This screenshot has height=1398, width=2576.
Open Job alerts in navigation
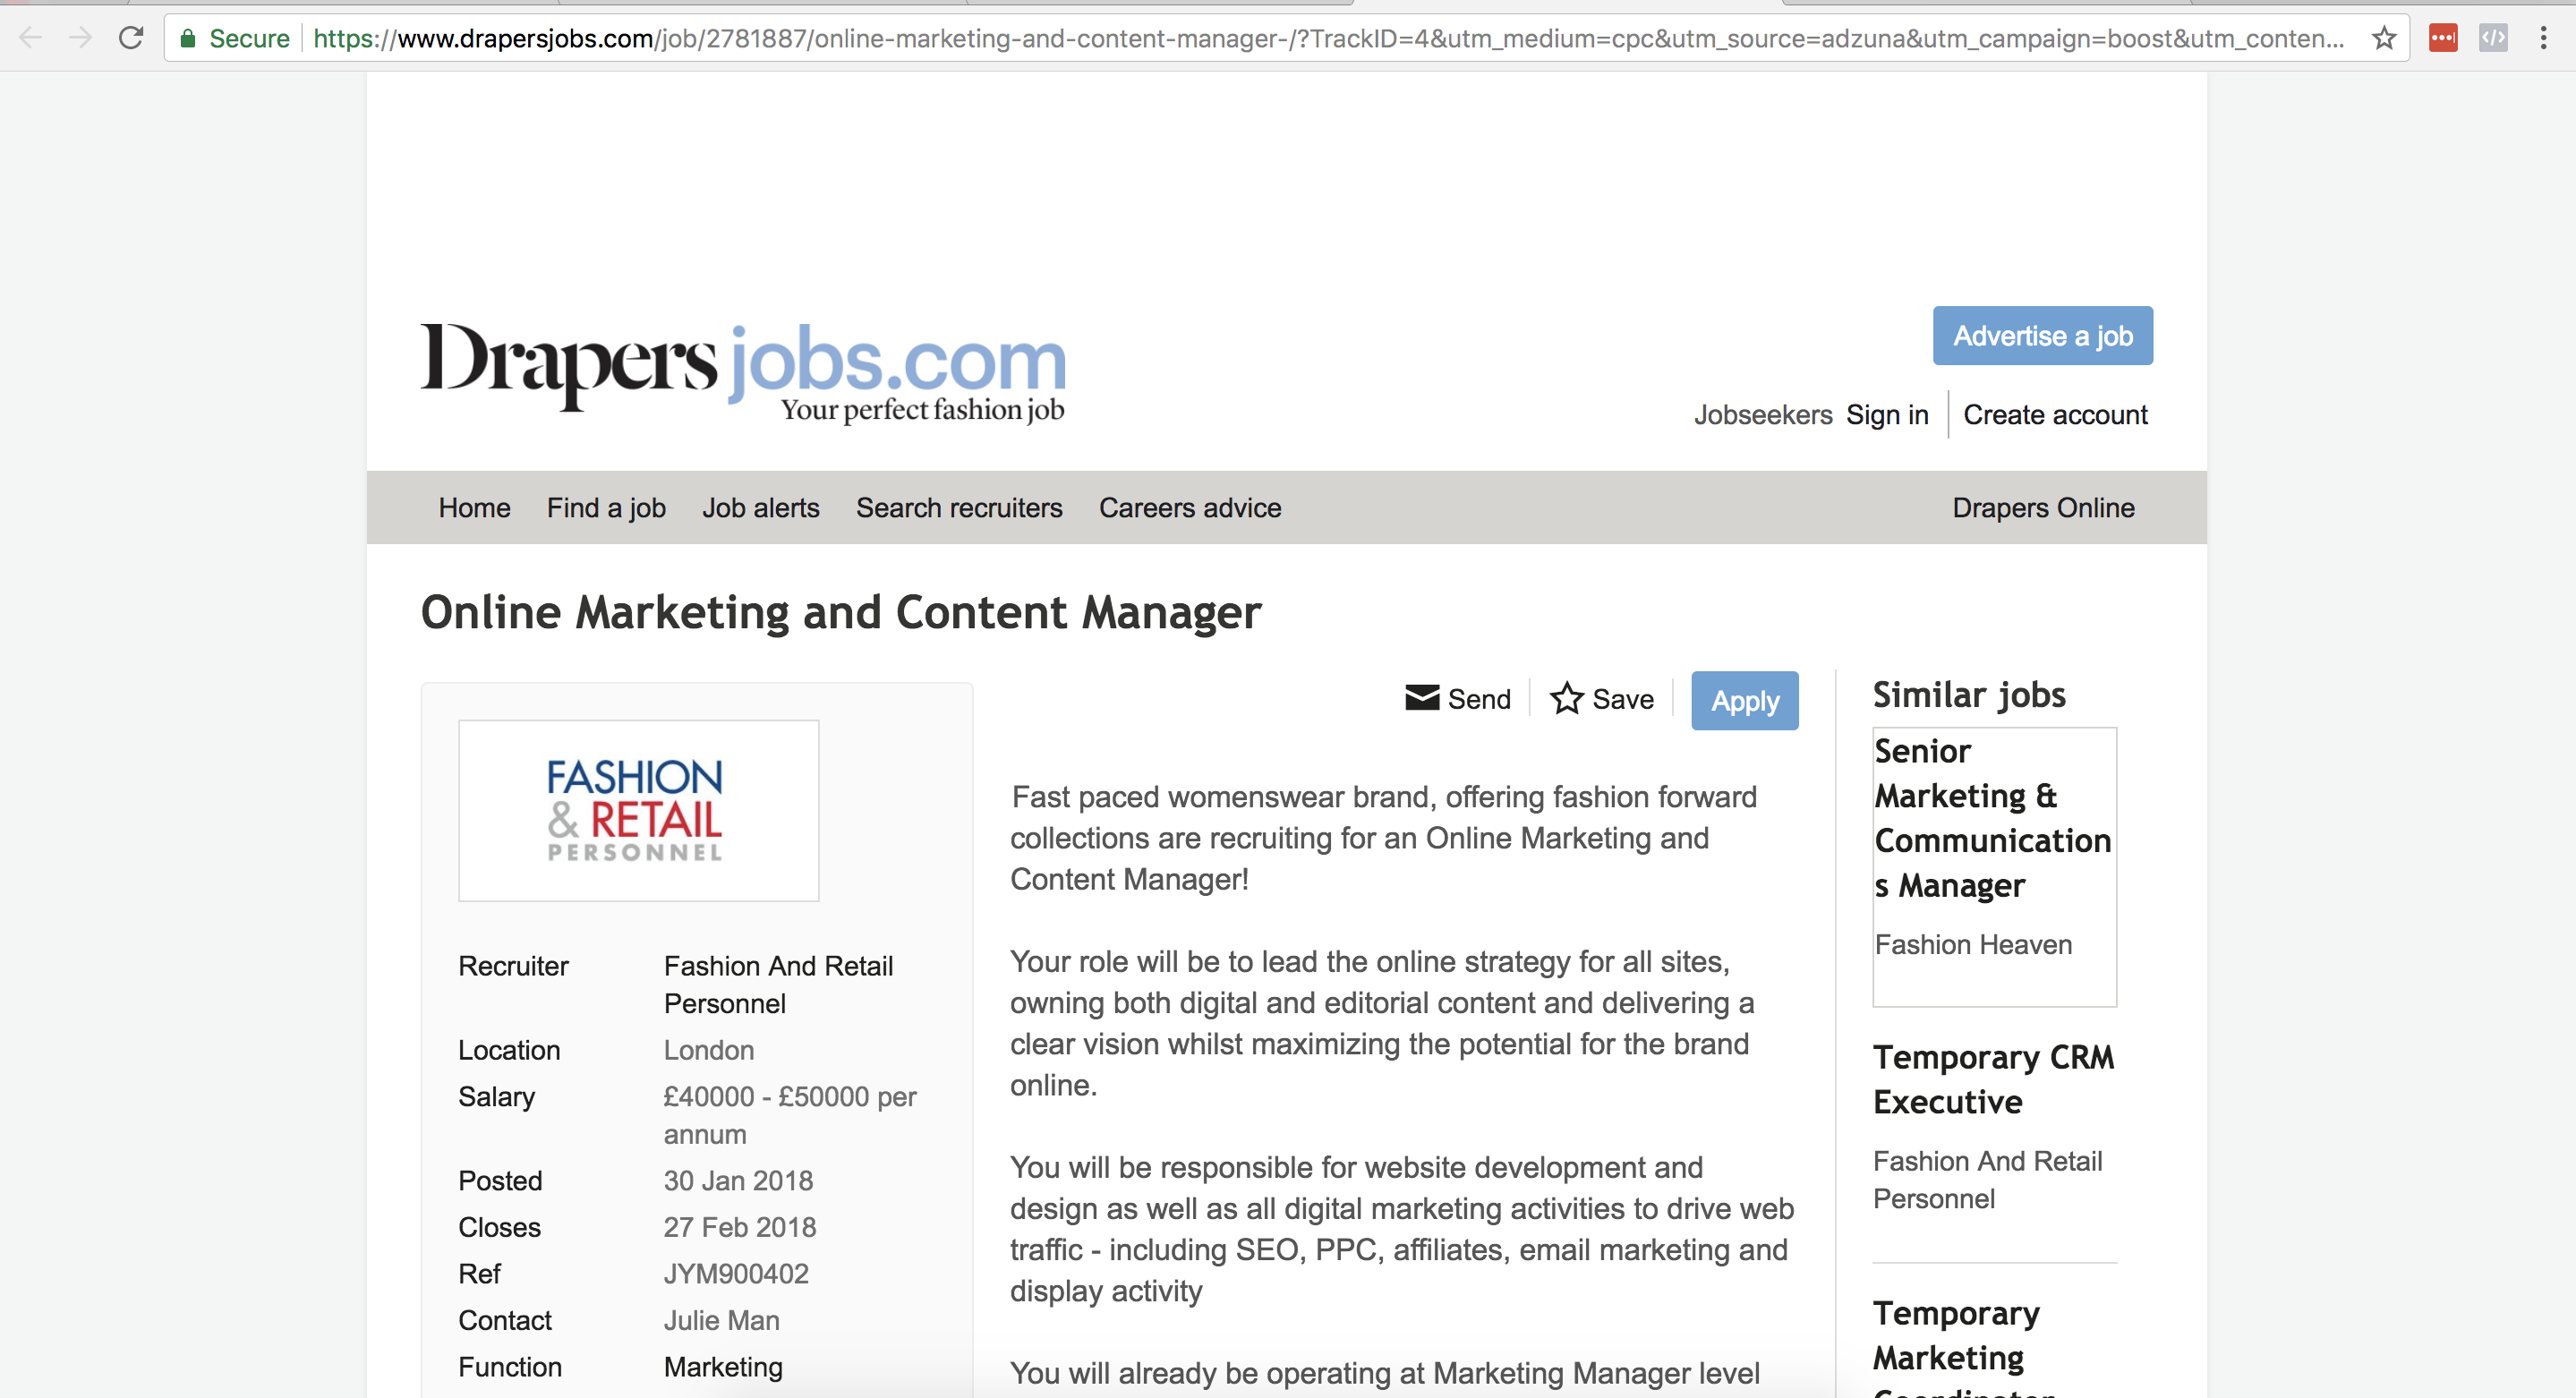coord(760,507)
